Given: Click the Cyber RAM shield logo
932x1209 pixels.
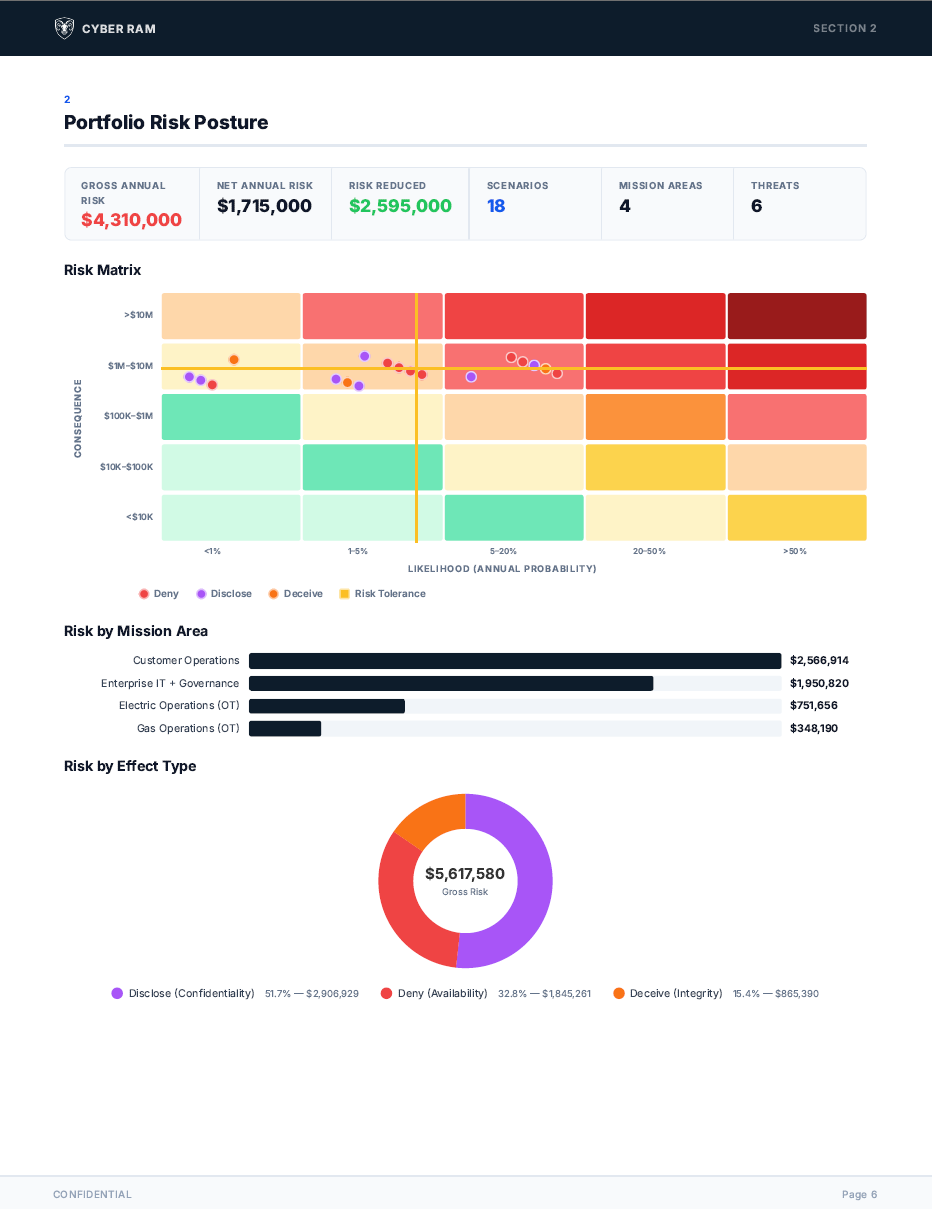Looking at the screenshot, I should pos(65,28).
